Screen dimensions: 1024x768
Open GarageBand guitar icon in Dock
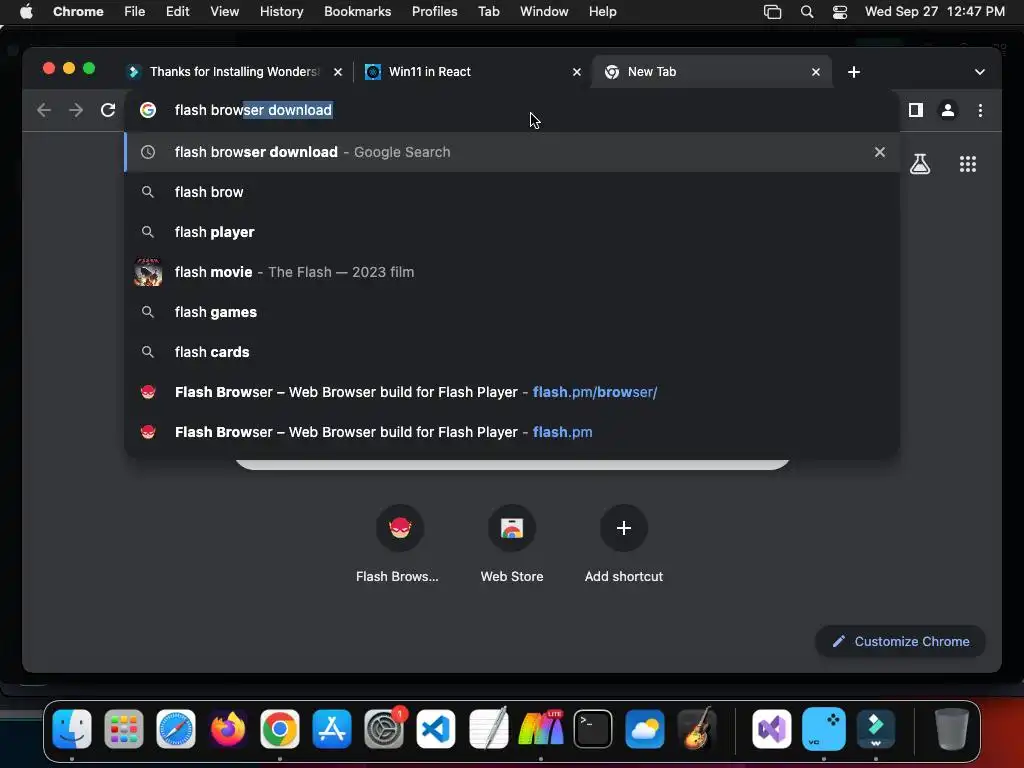(697, 729)
